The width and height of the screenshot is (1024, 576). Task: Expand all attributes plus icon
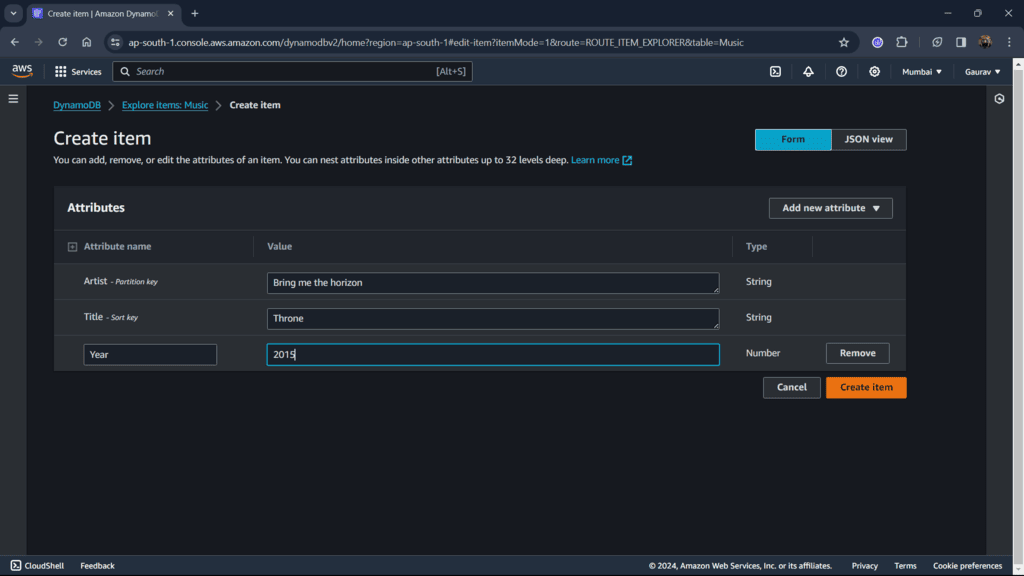(x=72, y=247)
